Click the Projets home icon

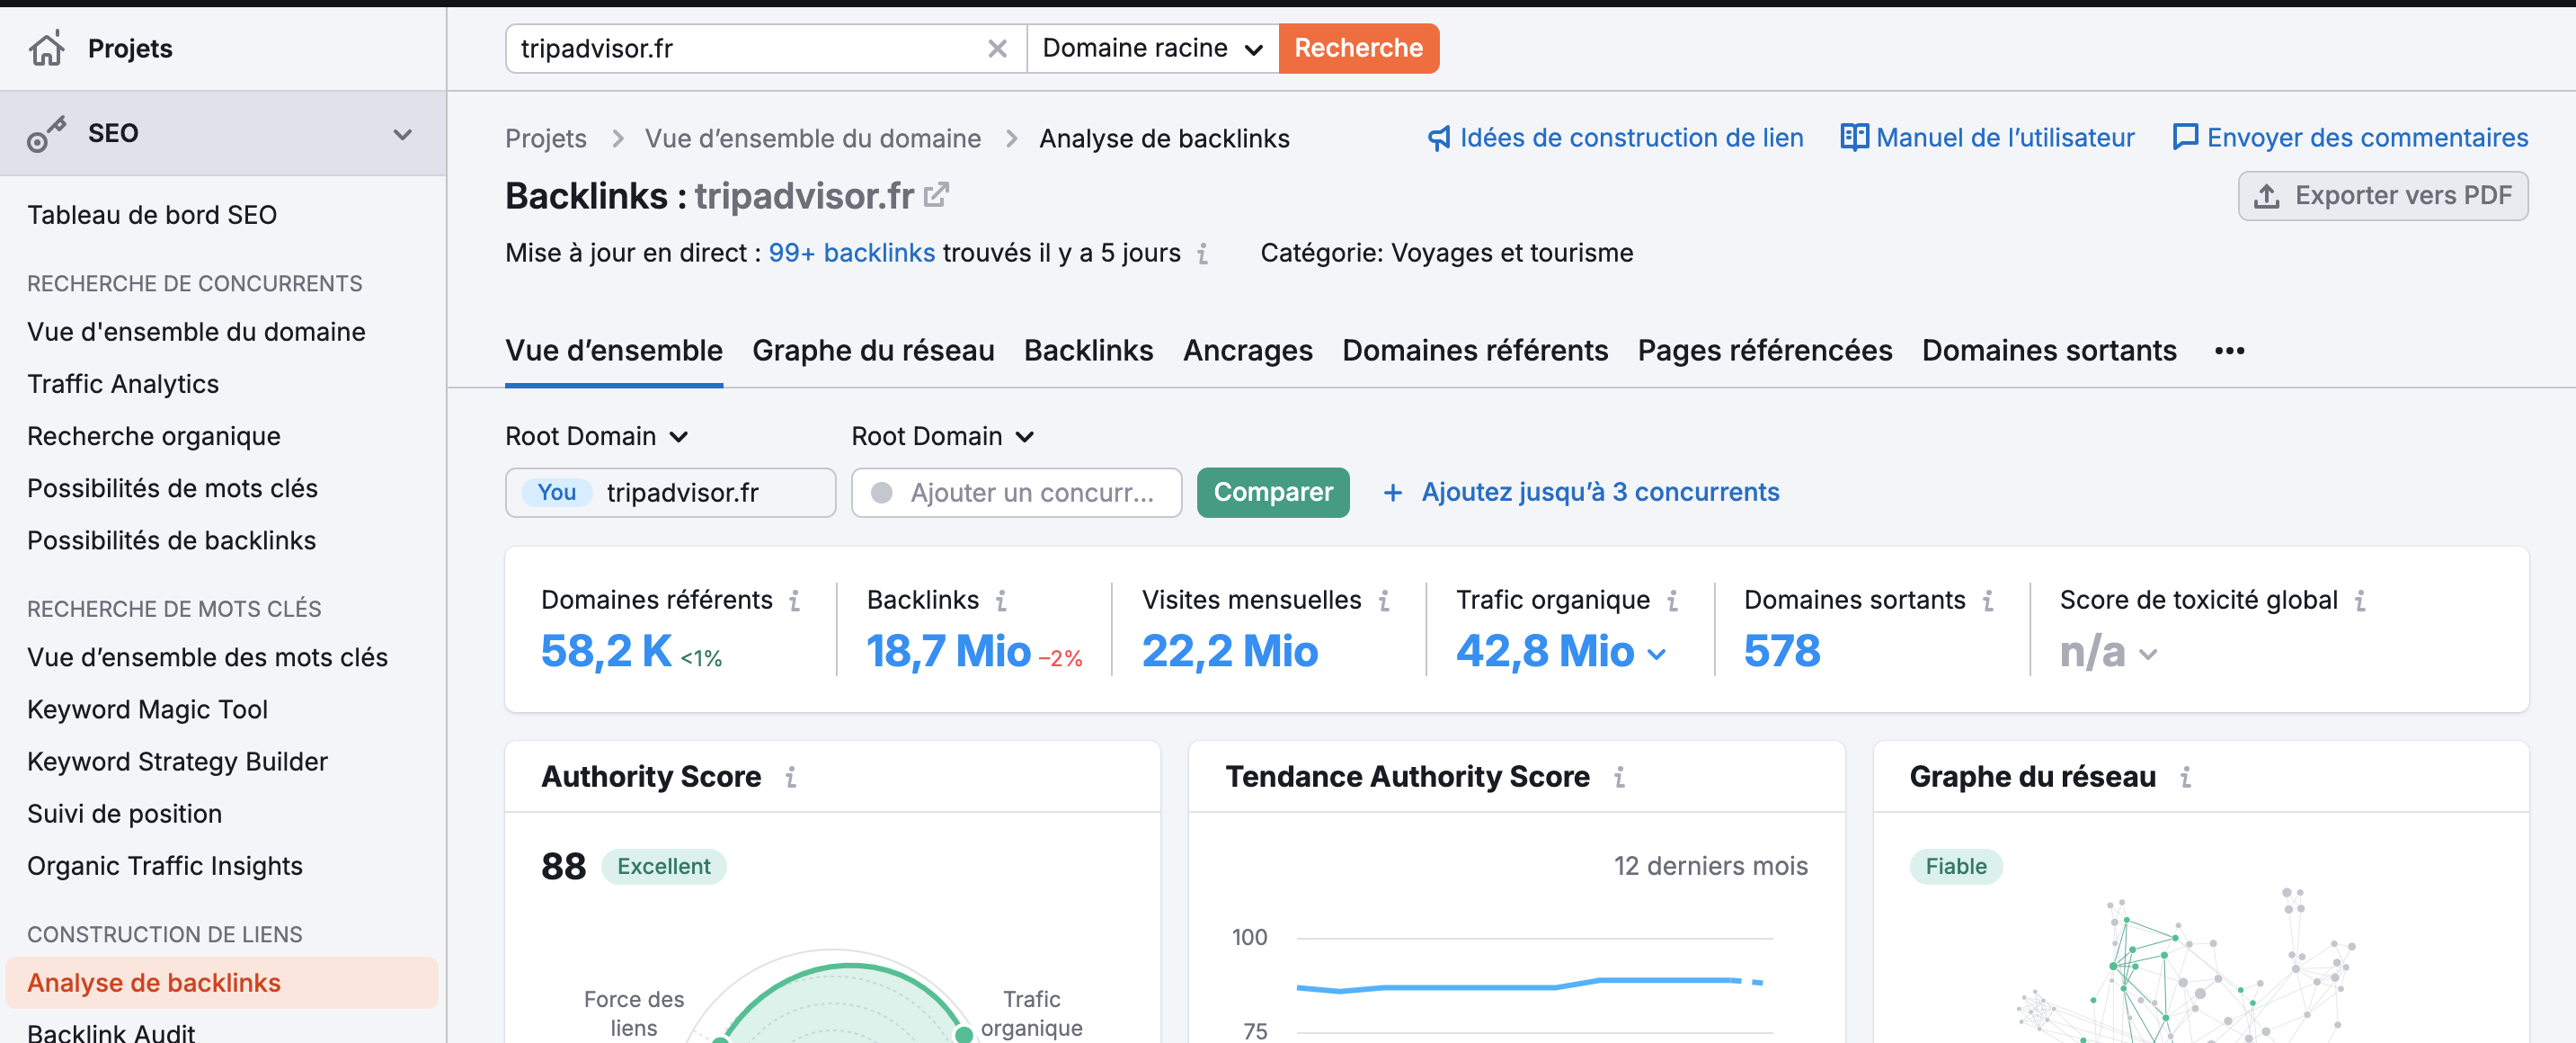[x=46, y=48]
